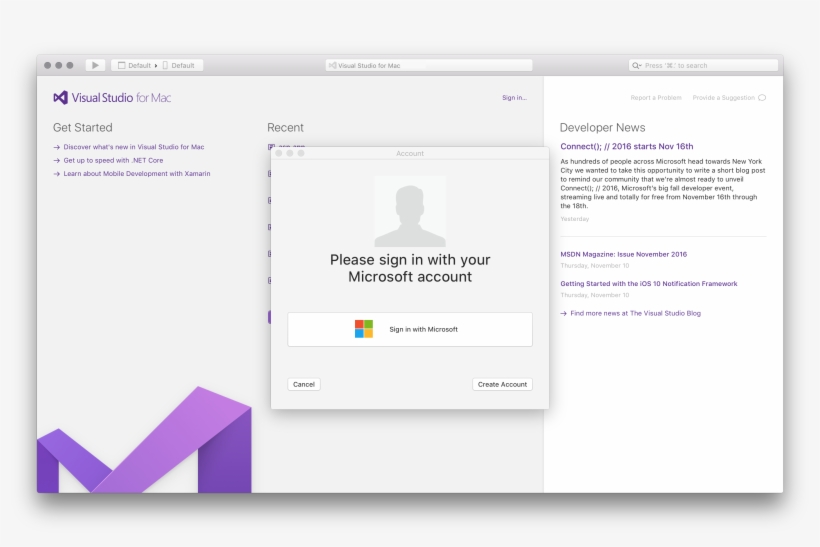This screenshot has width=820, height=547.
Task: Open Report a Problem link
Action: point(656,98)
